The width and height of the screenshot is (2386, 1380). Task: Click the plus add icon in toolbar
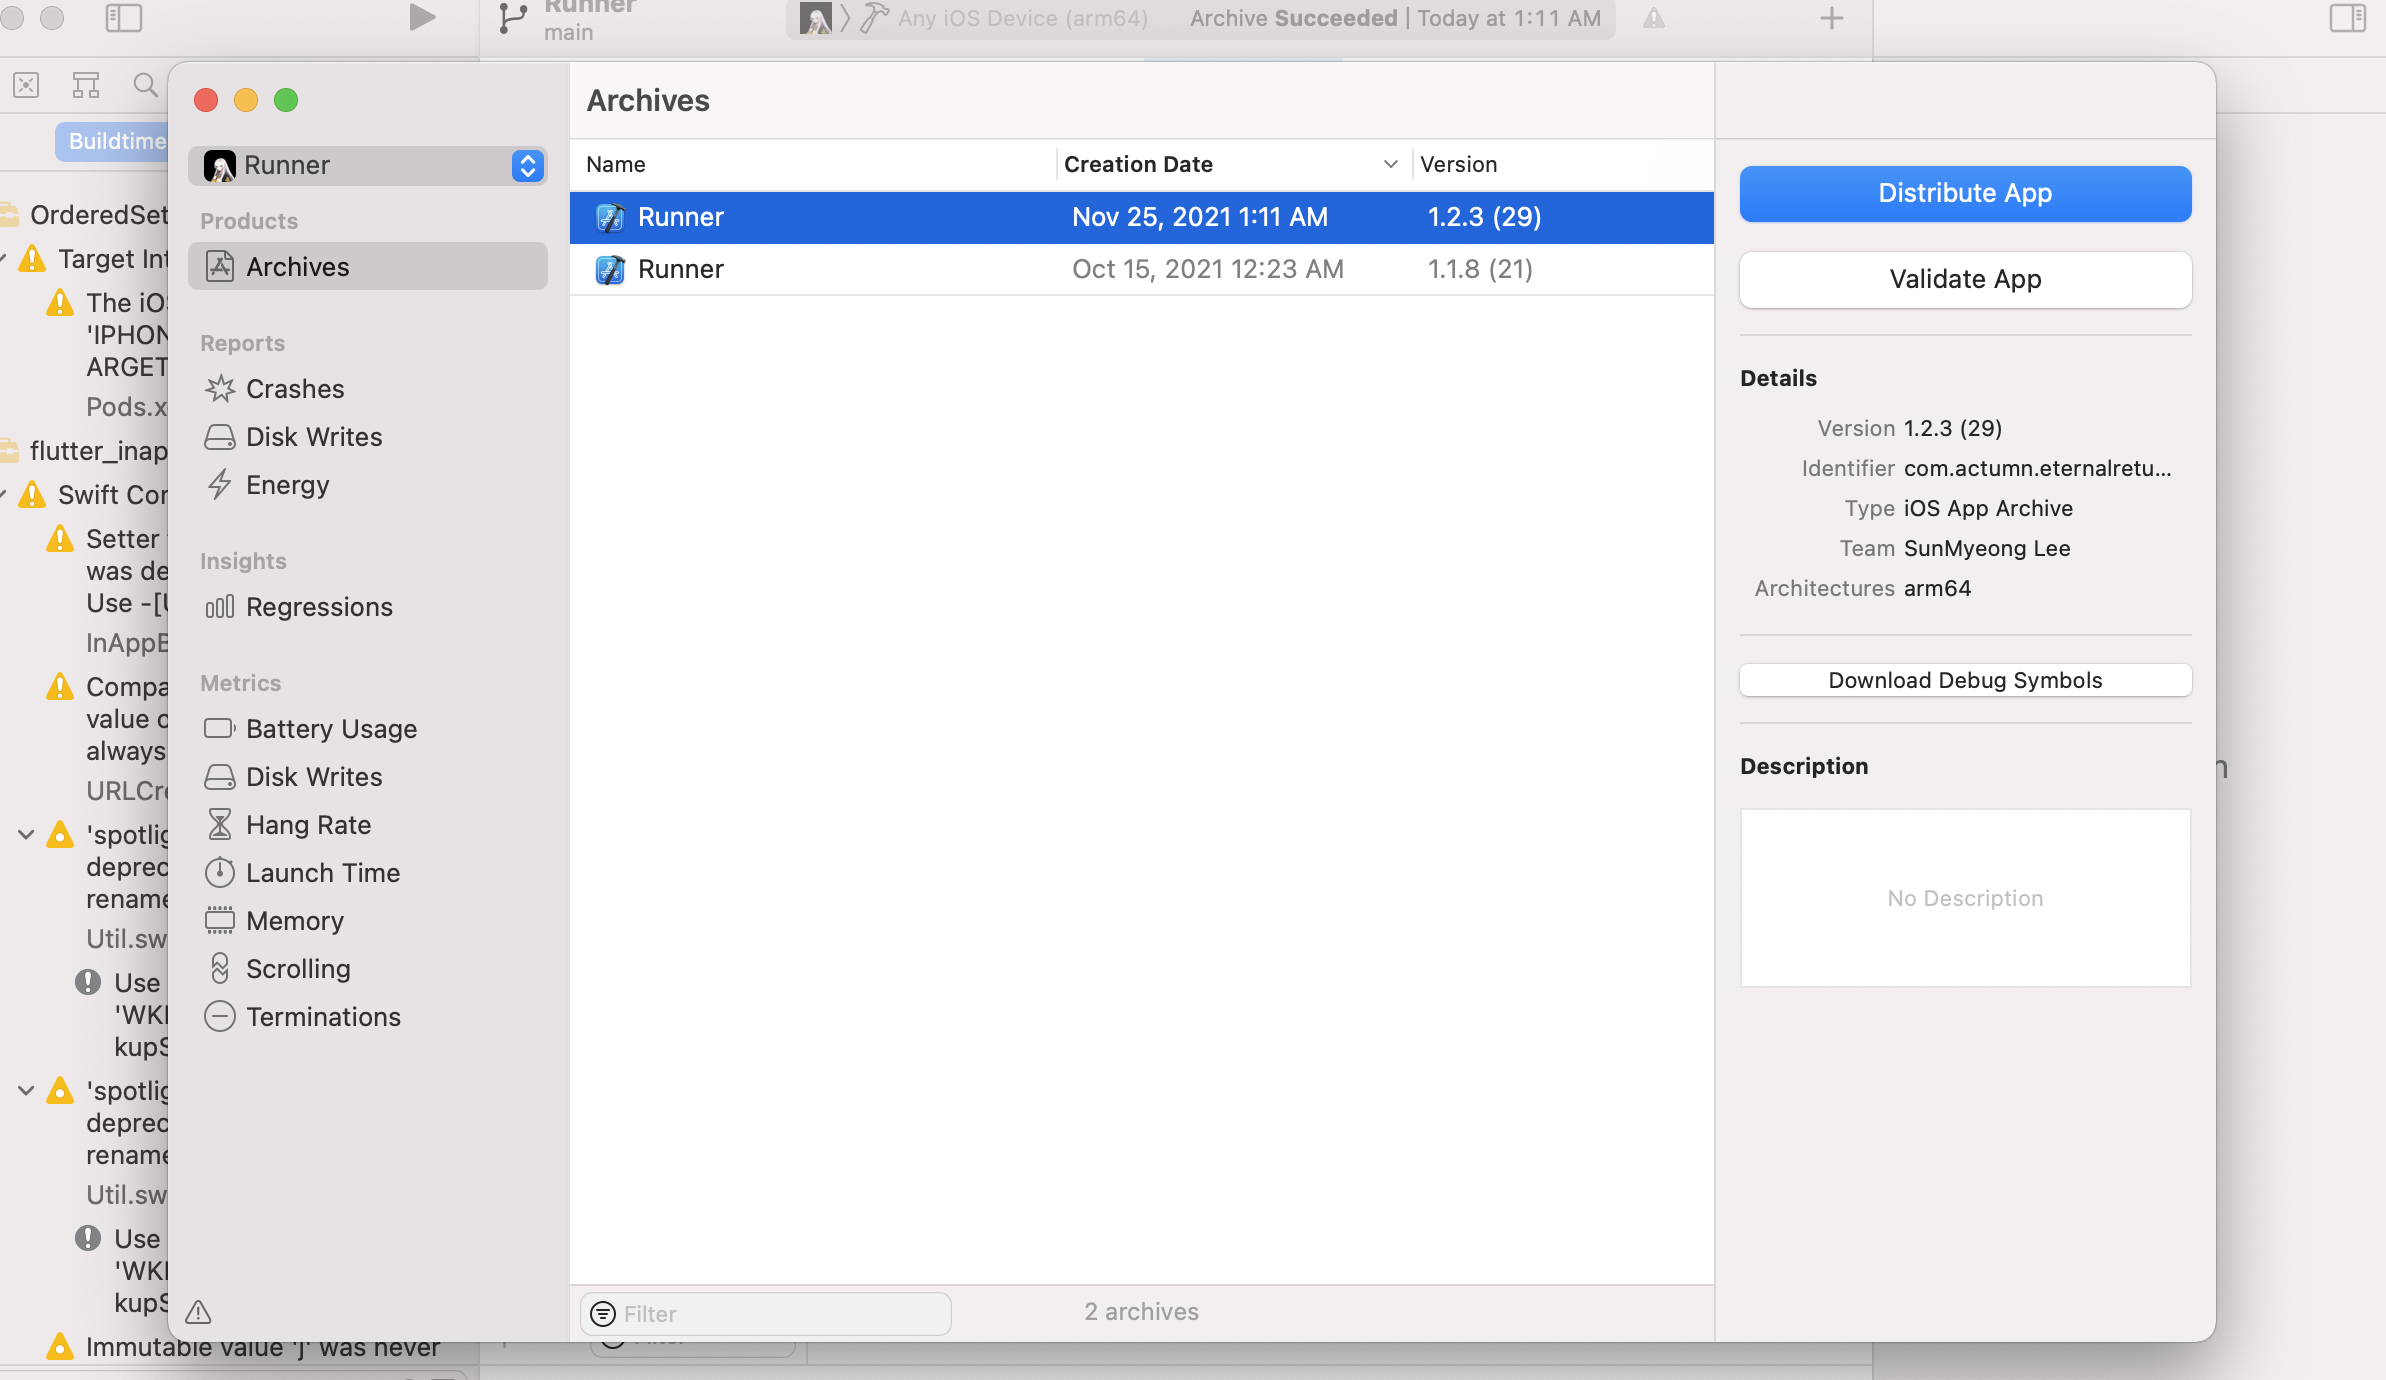[1831, 18]
